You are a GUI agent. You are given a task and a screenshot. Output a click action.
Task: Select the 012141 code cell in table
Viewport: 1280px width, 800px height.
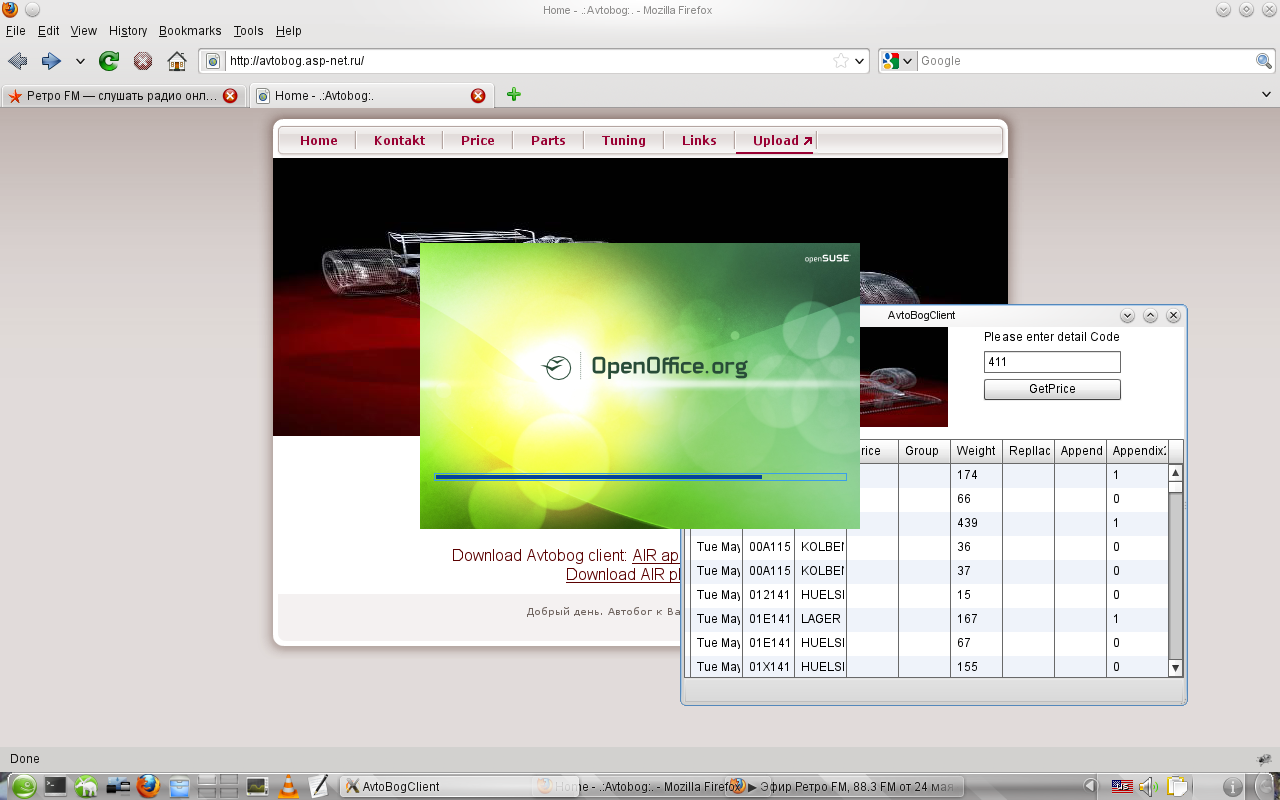pos(768,595)
